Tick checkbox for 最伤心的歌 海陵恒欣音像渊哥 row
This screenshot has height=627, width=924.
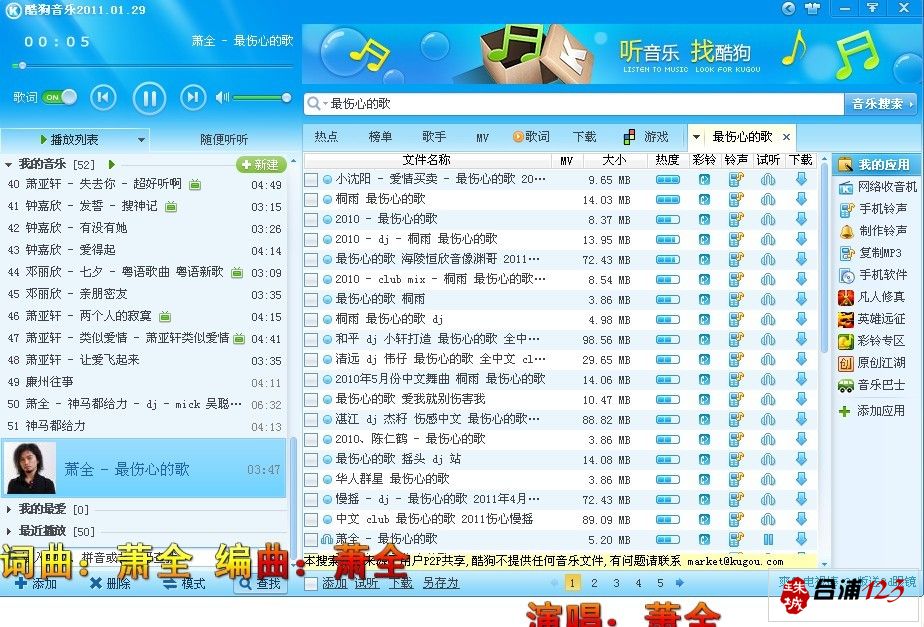tap(311, 260)
